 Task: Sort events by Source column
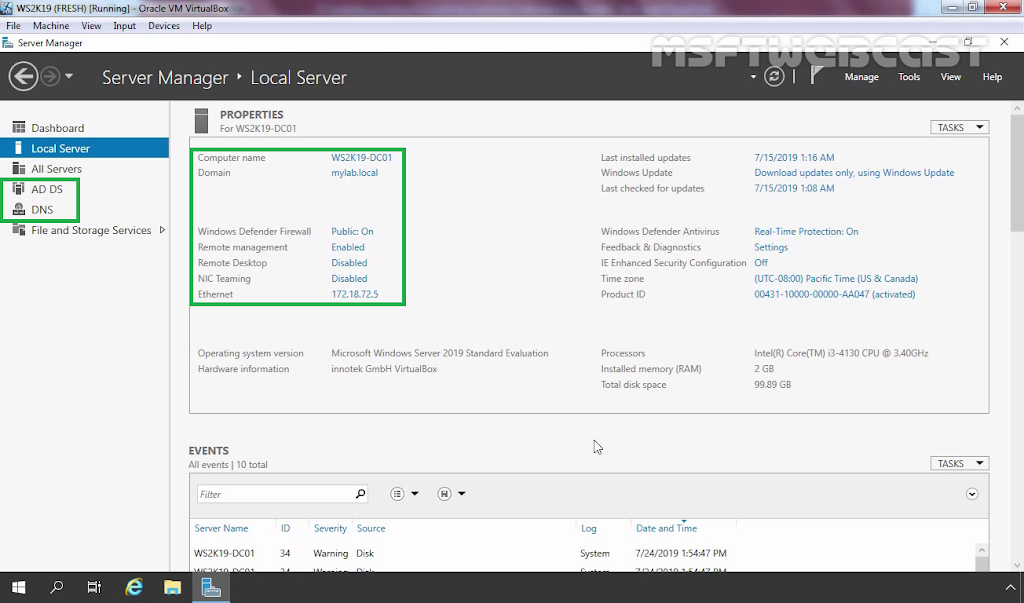(x=371, y=528)
